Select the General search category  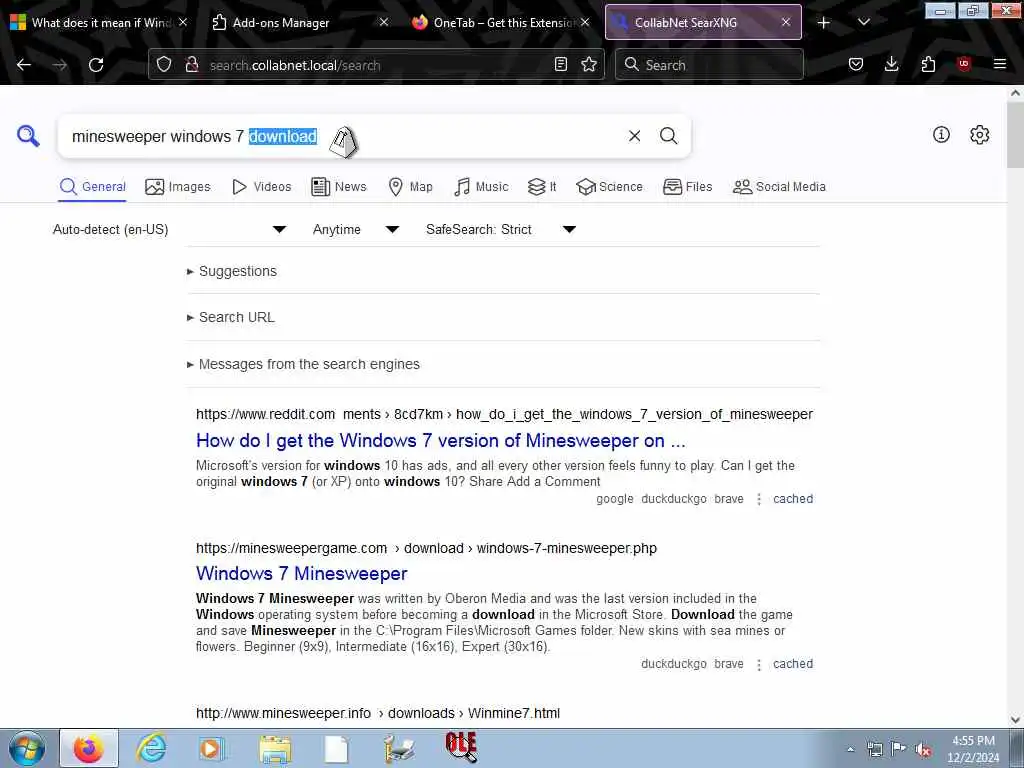(92, 187)
